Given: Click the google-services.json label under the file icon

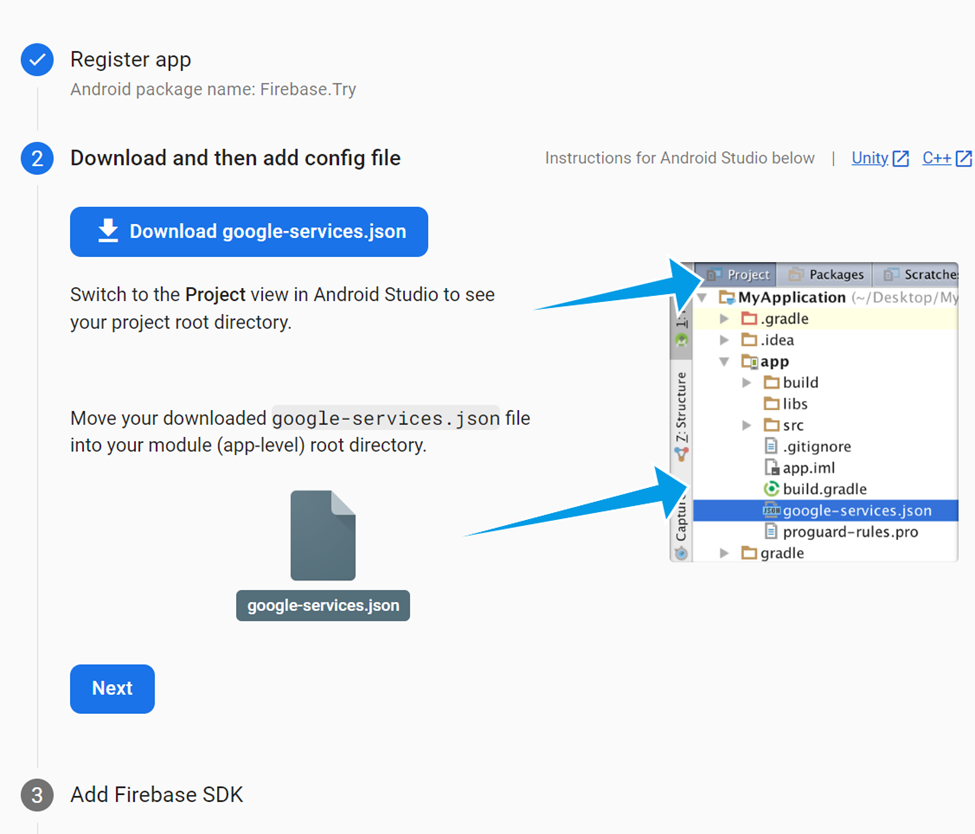Looking at the screenshot, I should click(323, 605).
